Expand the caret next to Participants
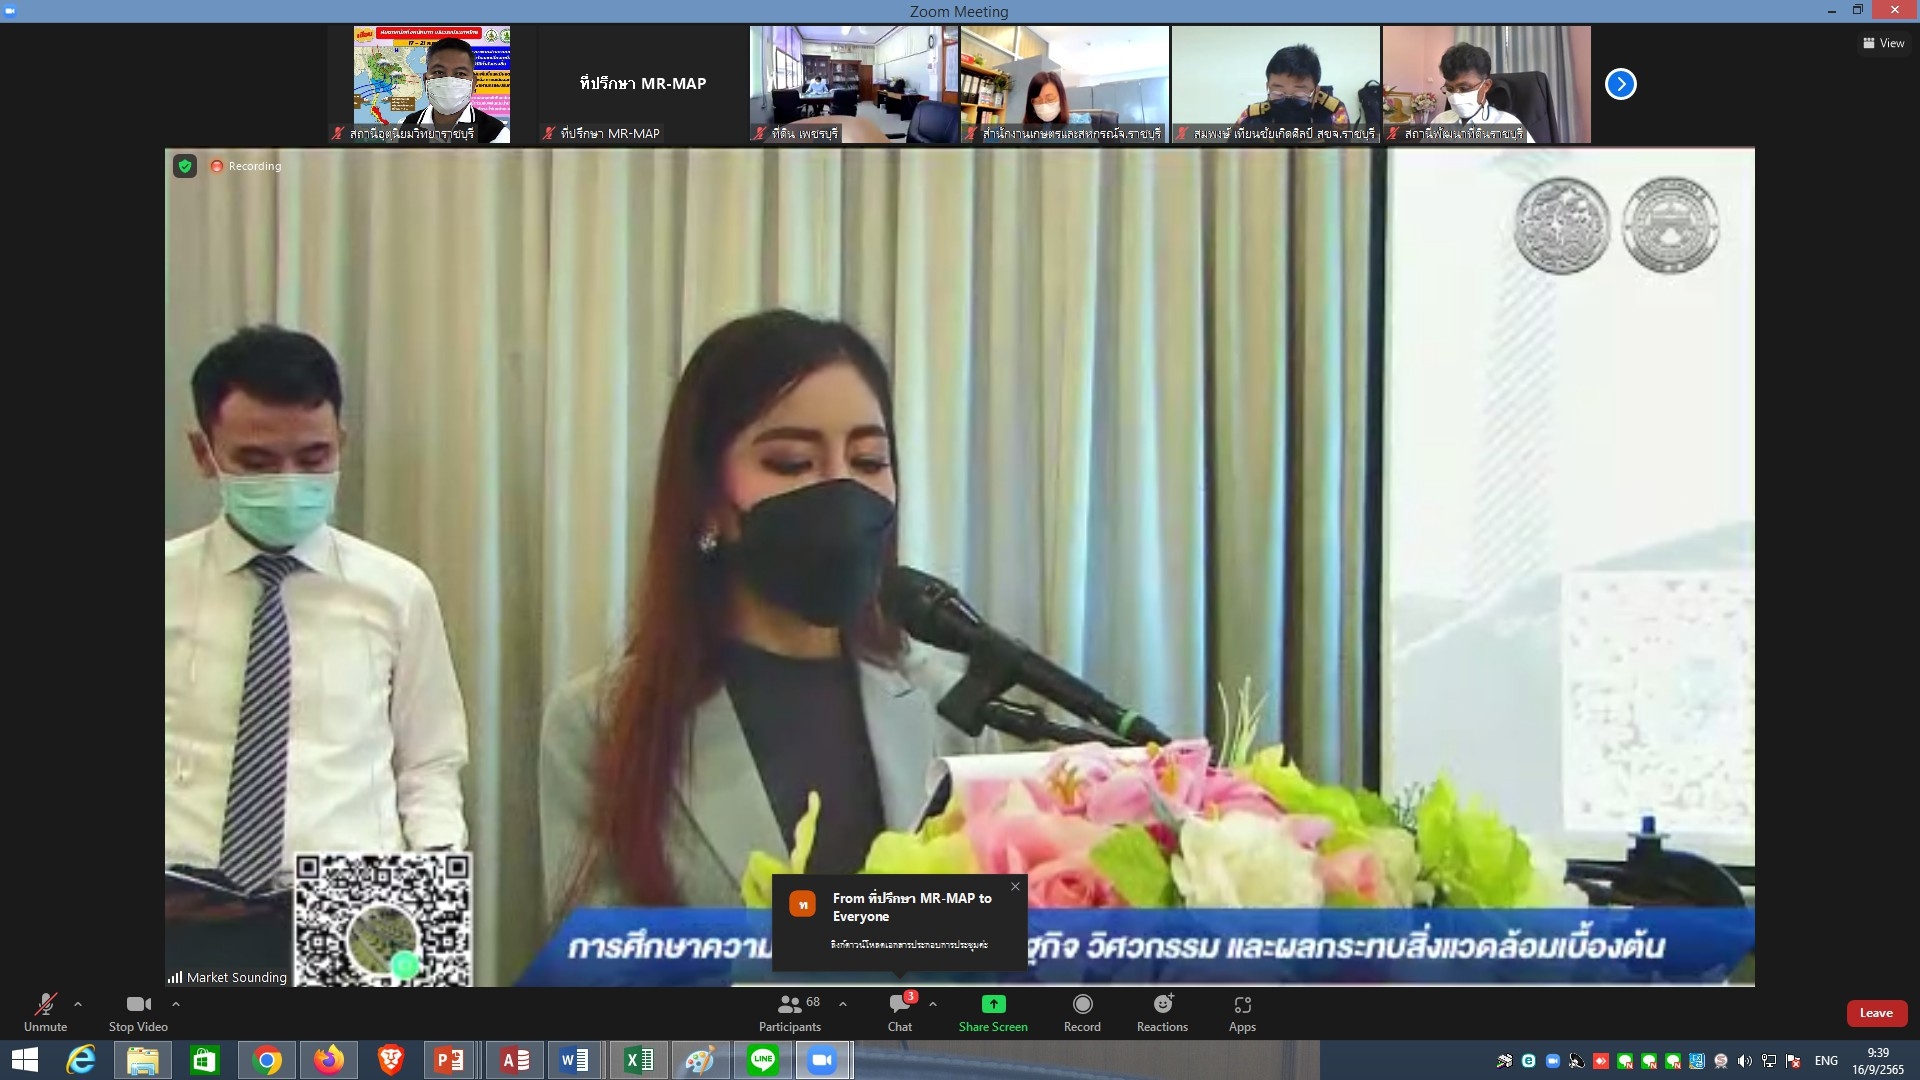Image resolution: width=1920 pixels, height=1080 pixels. (x=843, y=1004)
